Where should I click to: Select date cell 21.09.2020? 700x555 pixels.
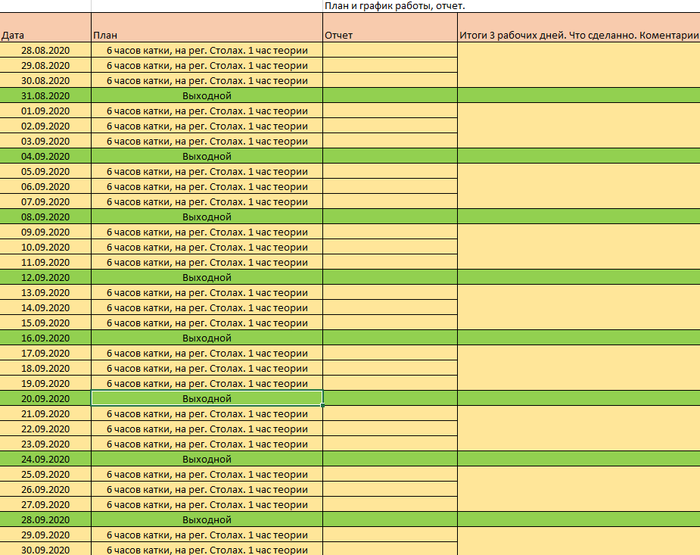click(x=46, y=414)
